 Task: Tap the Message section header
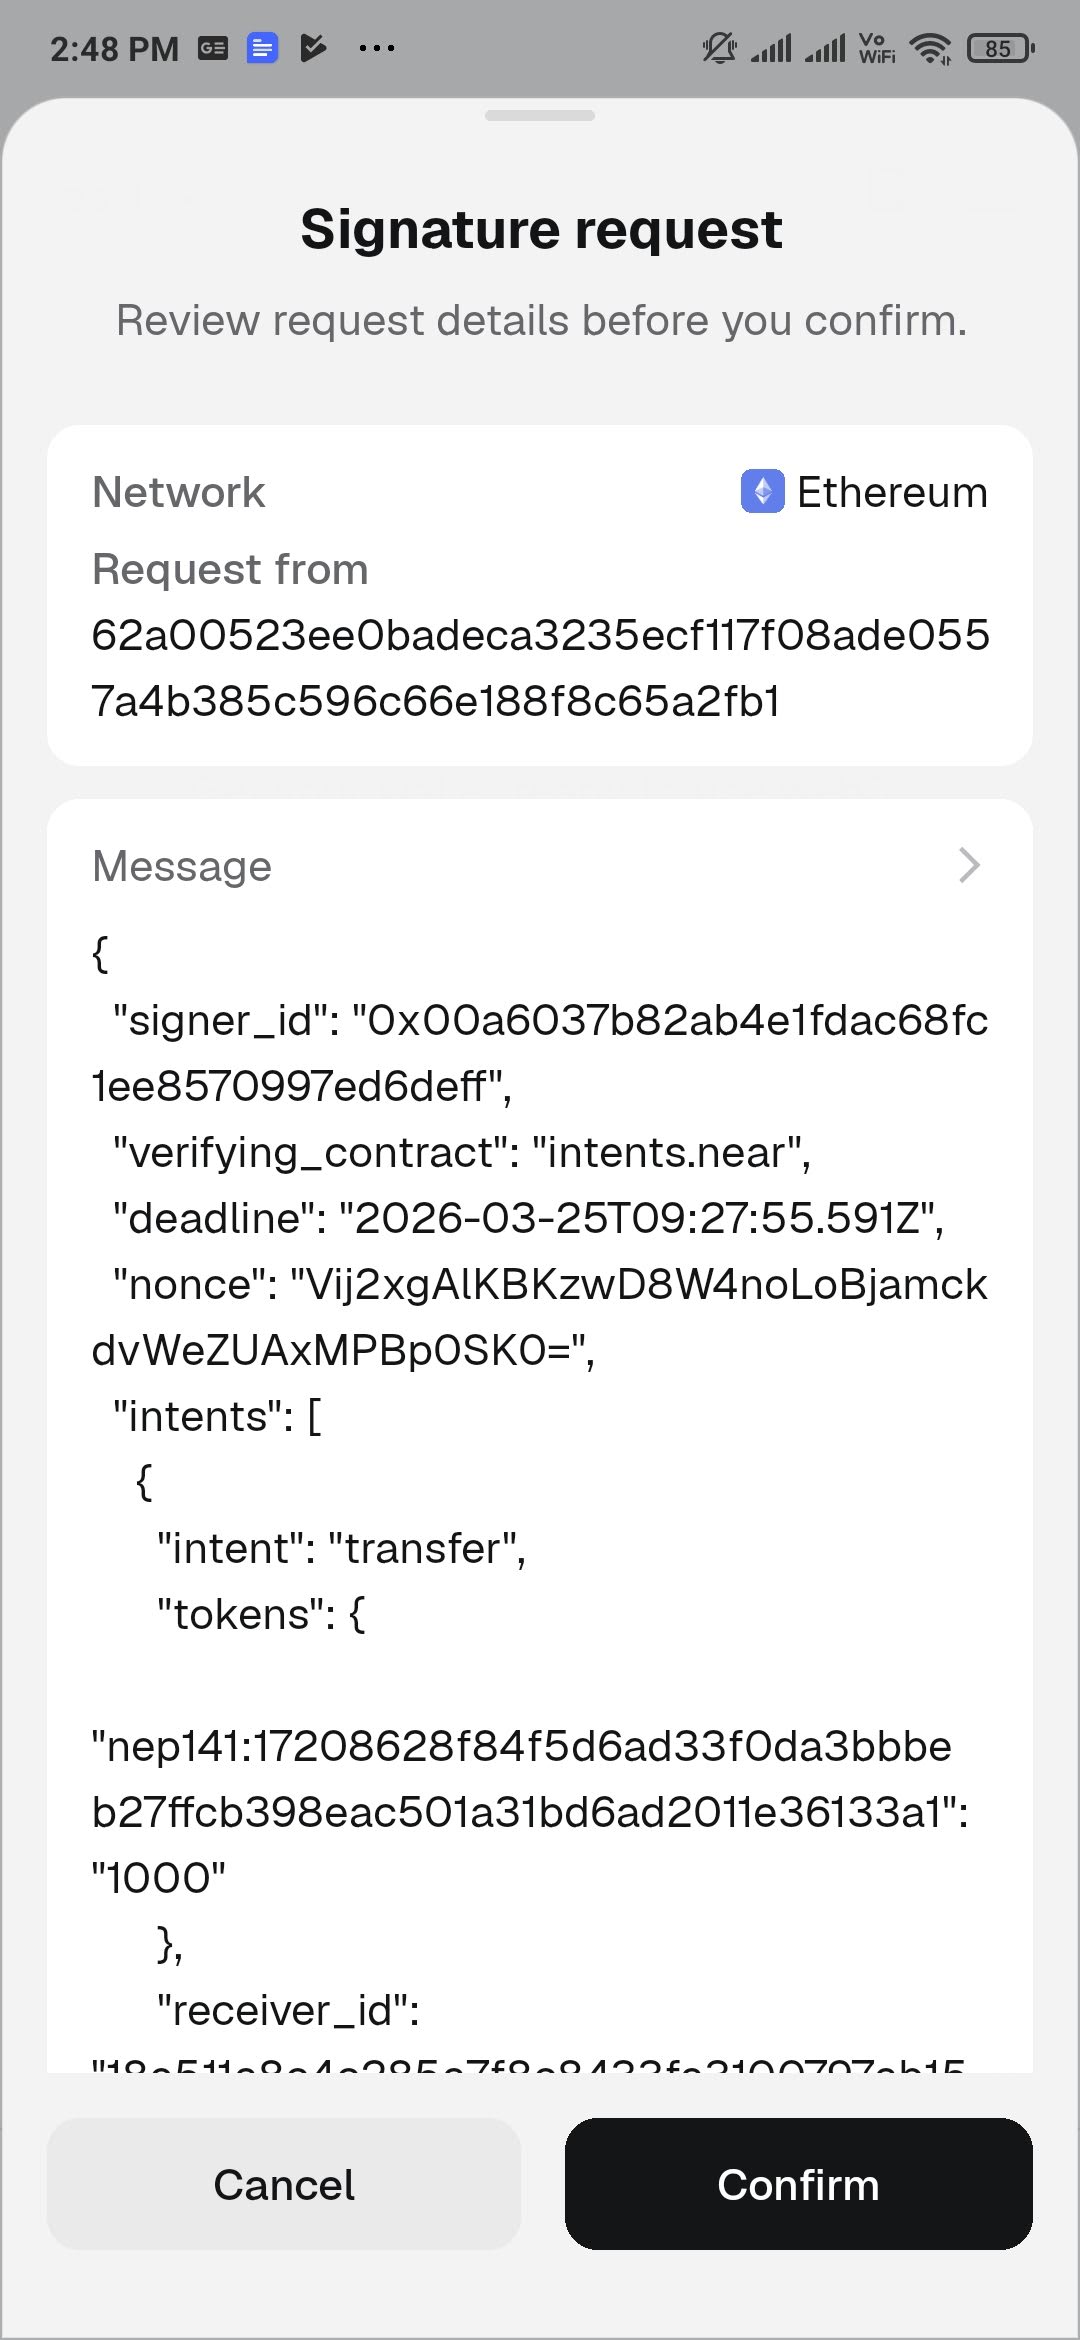pyautogui.click(x=181, y=865)
